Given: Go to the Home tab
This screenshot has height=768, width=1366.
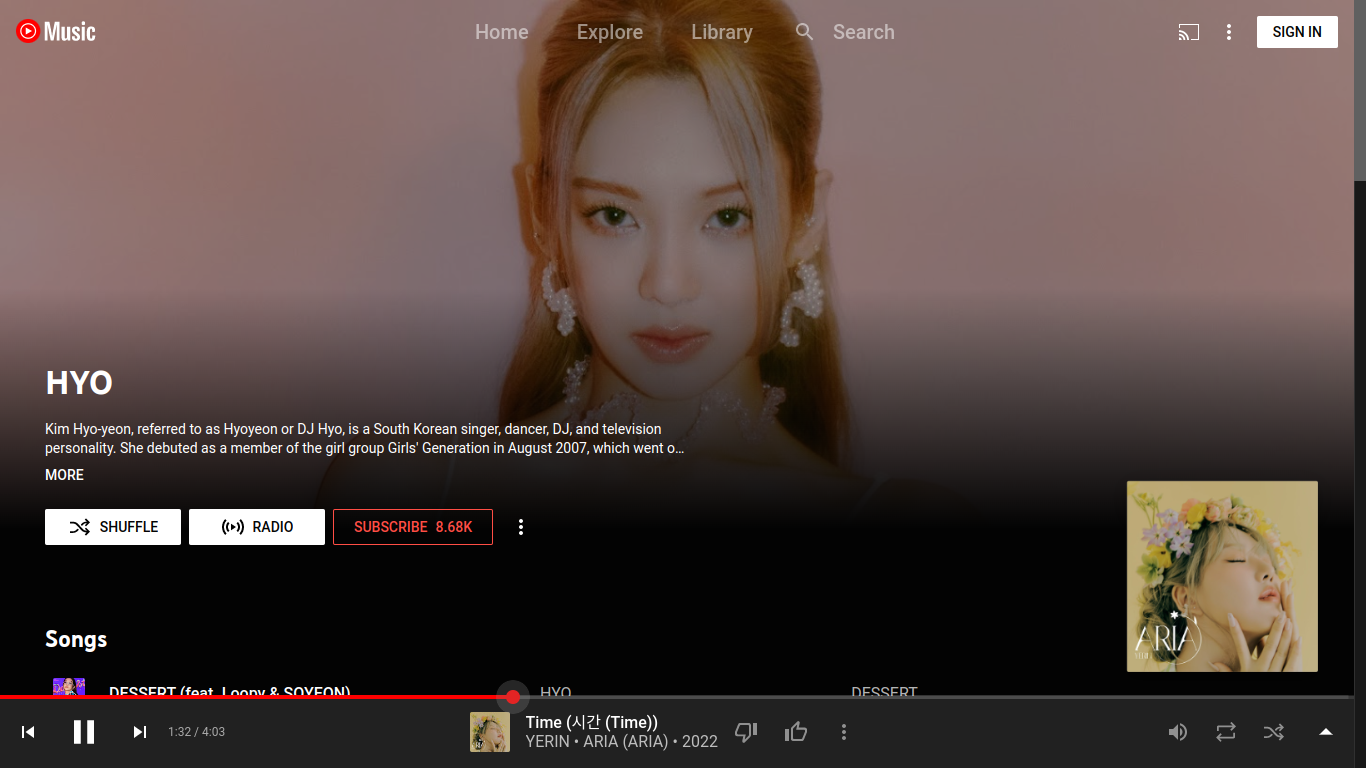Looking at the screenshot, I should pyautogui.click(x=501, y=32).
